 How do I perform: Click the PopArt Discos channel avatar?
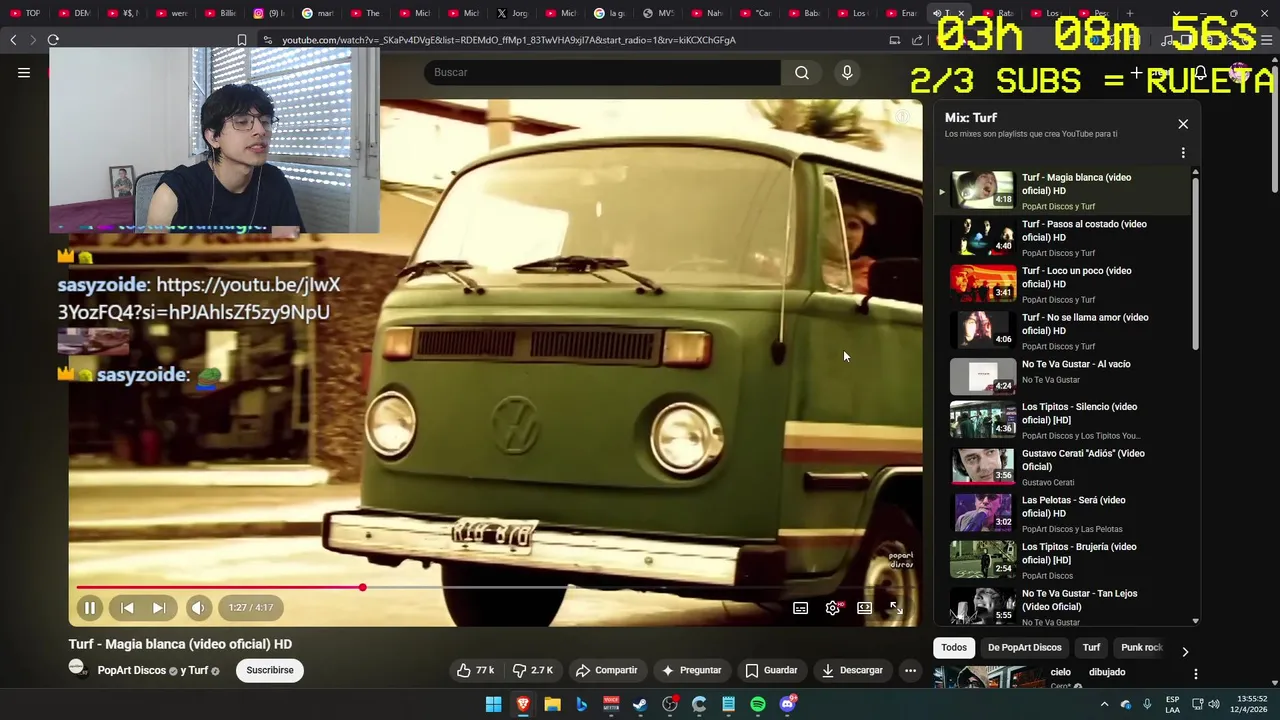[x=78, y=669]
